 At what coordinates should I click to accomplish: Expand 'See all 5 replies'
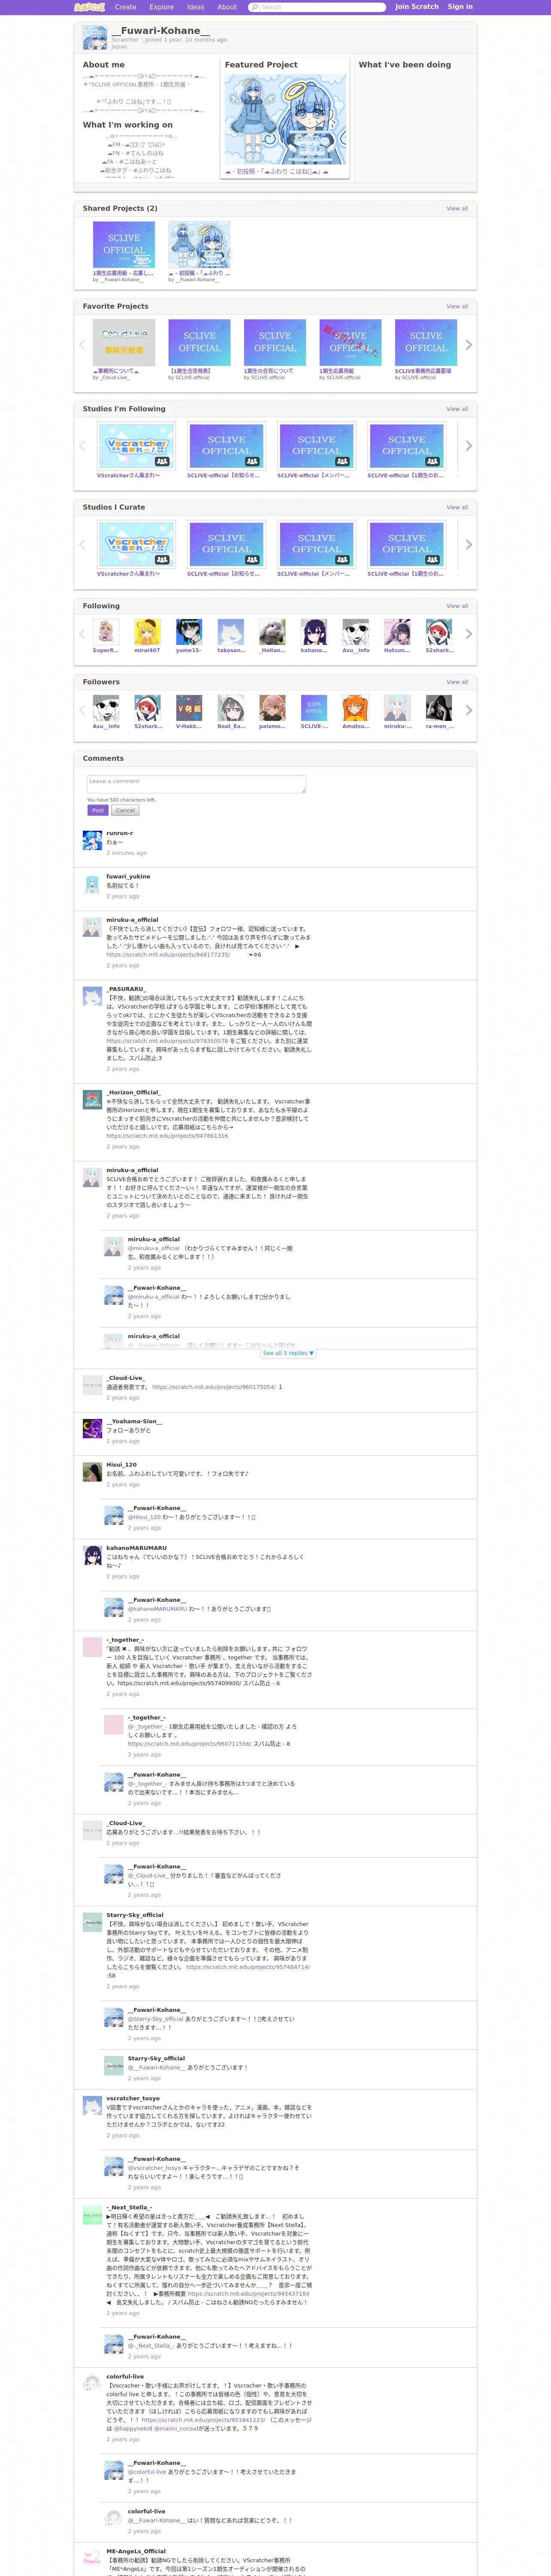[288, 1353]
